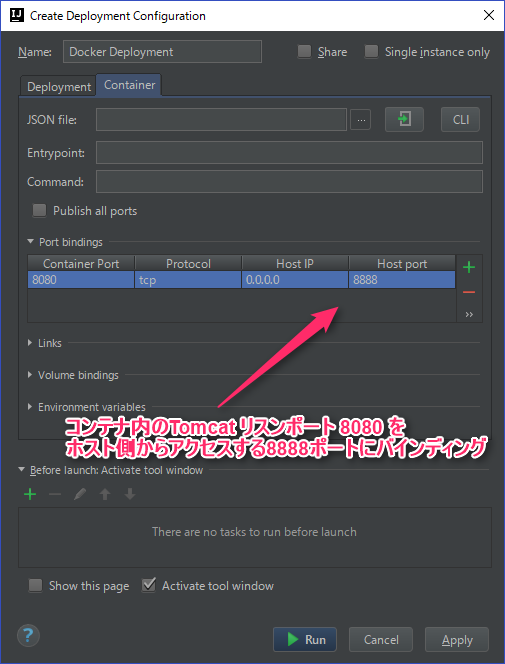505x664 pixels.
Task: Click inside the Entrypoint field
Action: click(289, 152)
